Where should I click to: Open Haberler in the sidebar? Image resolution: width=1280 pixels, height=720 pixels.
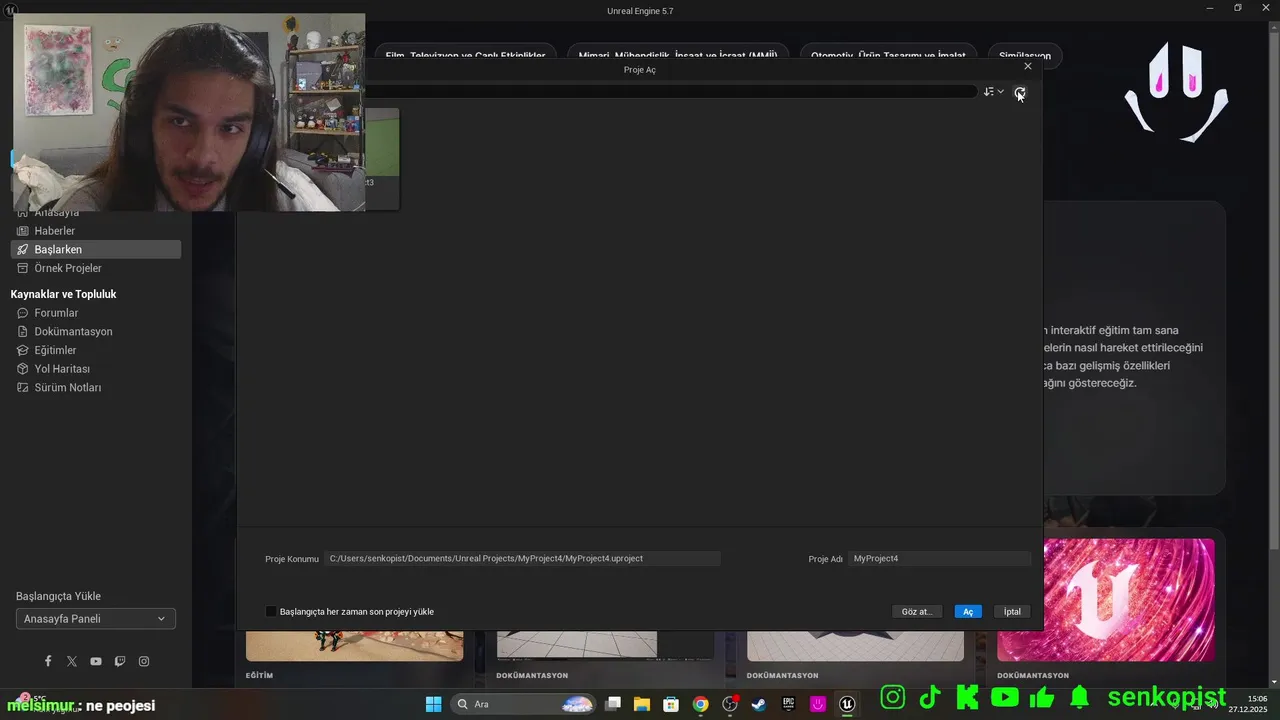click(x=96, y=231)
